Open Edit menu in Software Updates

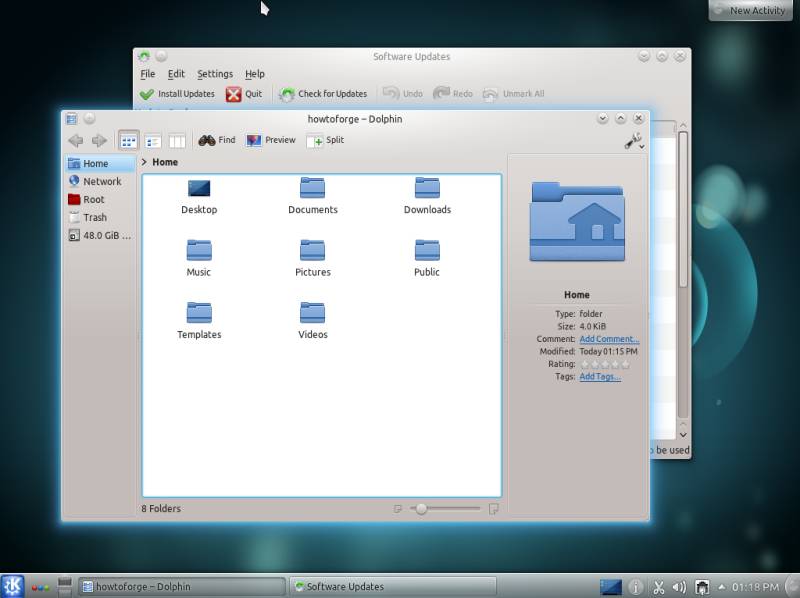click(176, 74)
